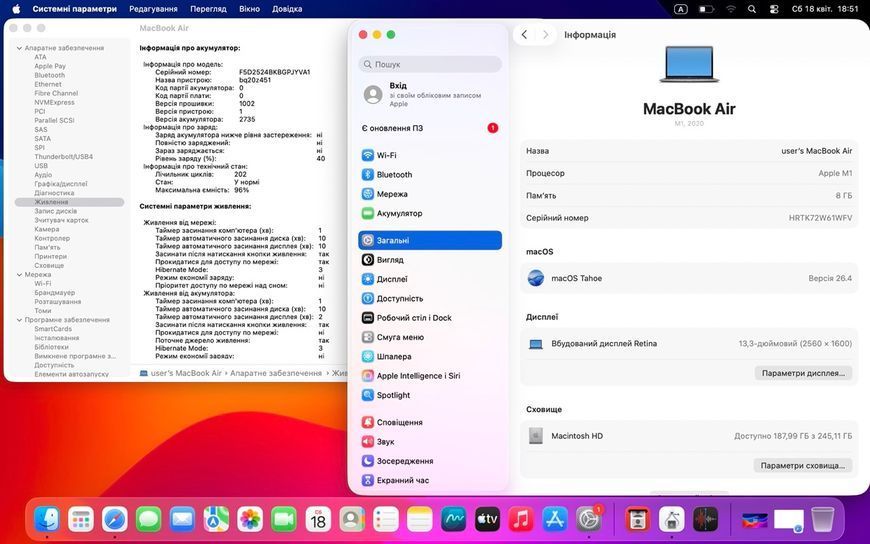The image size is (870, 544).
Task: Open the Редагування menu
Action: point(153,9)
